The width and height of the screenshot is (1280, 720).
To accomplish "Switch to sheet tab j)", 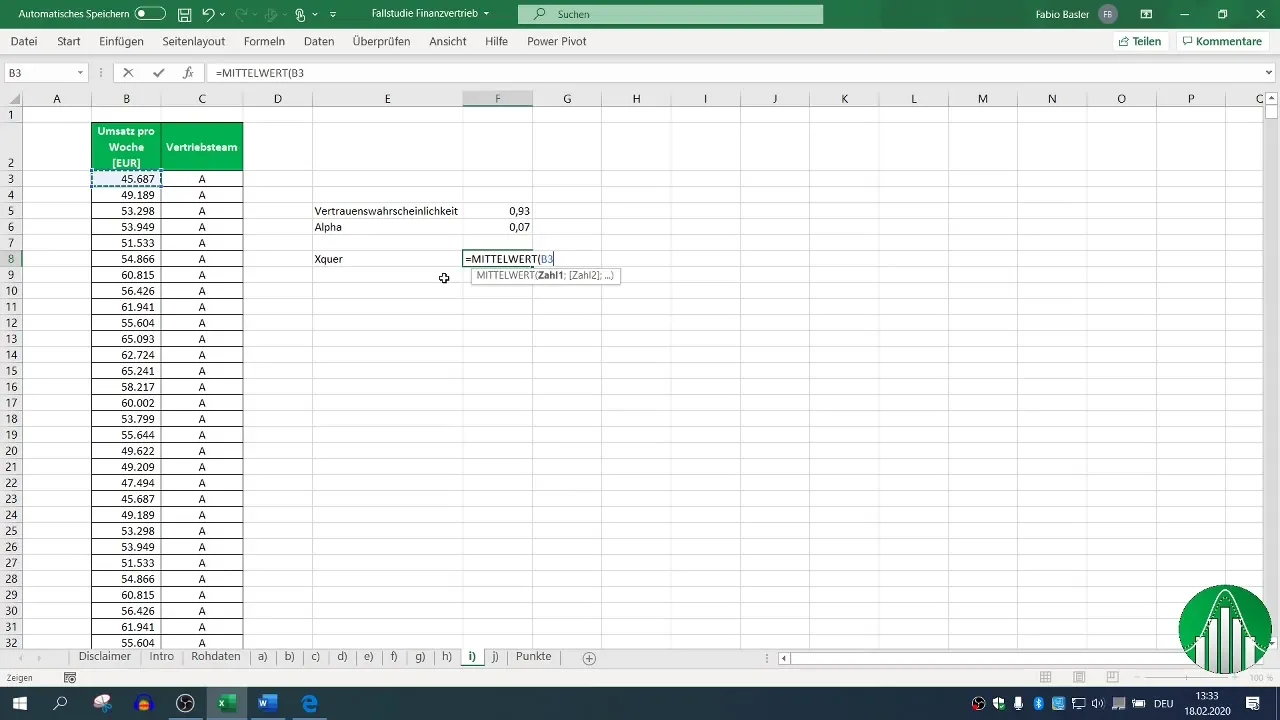I will pyautogui.click(x=495, y=657).
